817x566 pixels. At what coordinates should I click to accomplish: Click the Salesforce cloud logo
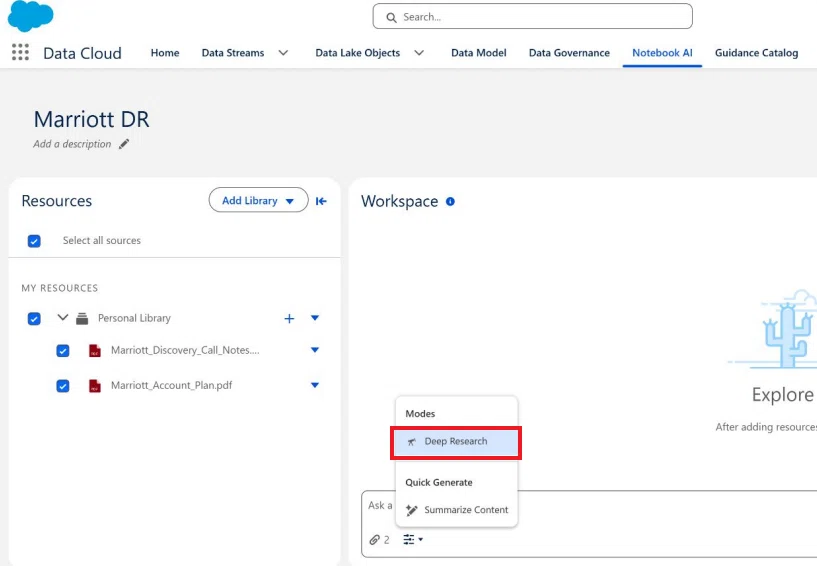(30, 16)
